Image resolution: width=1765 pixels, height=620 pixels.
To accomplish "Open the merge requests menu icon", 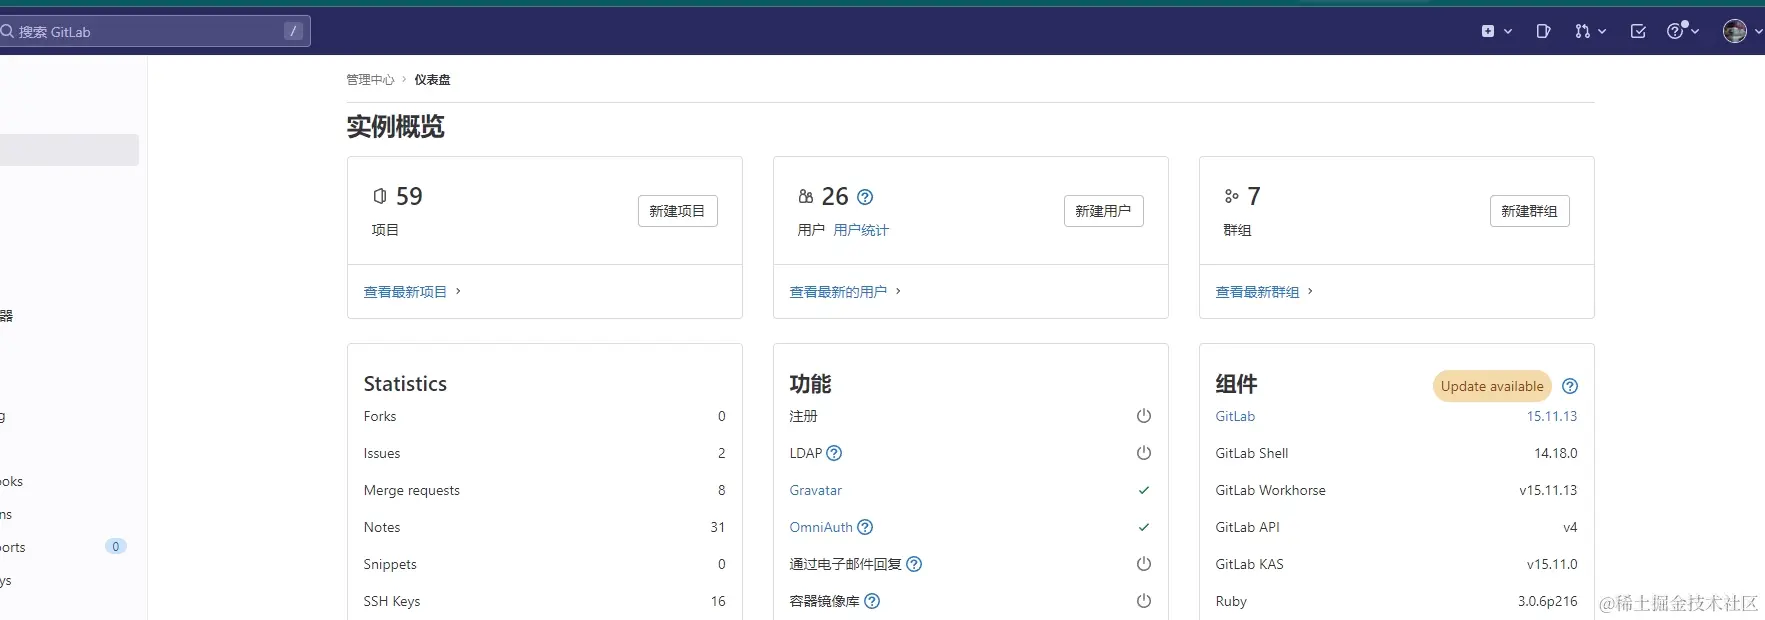I will 1590,31.
